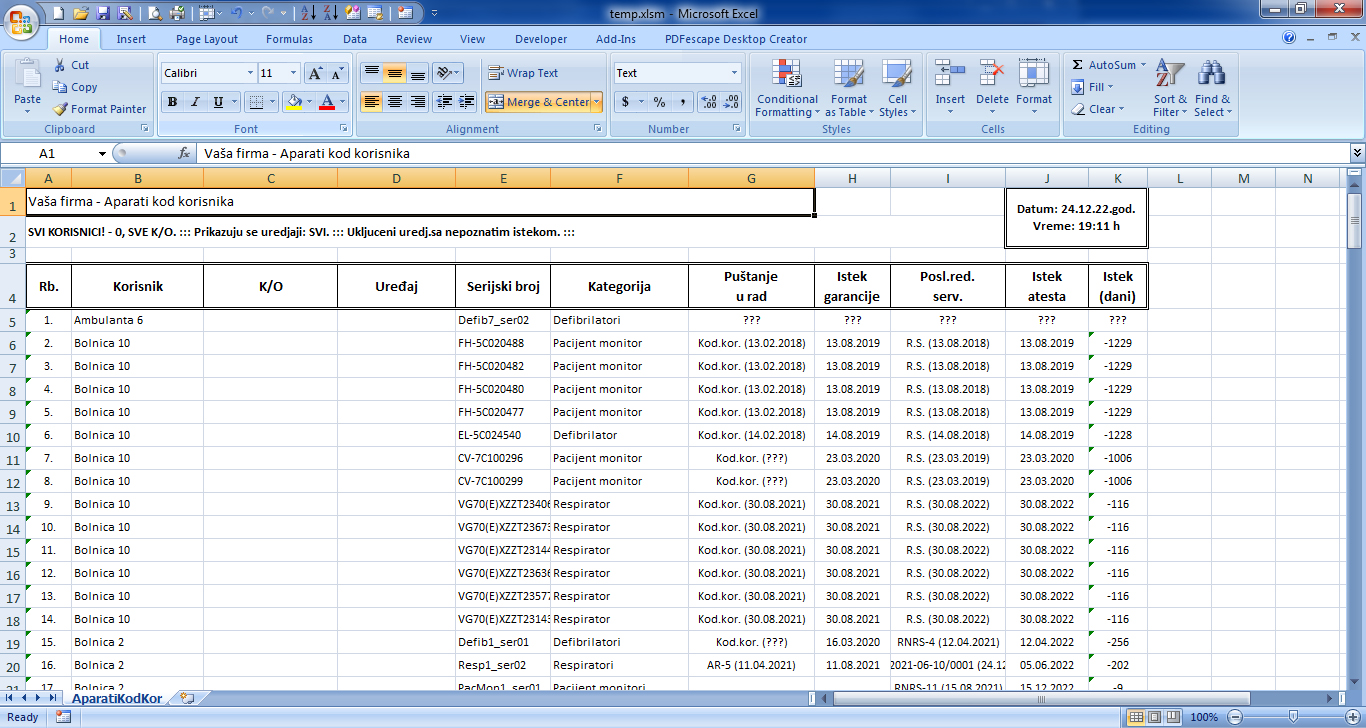The image size is (1366, 728).
Task: Open the Cell Styles gallery
Action: [897, 88]
